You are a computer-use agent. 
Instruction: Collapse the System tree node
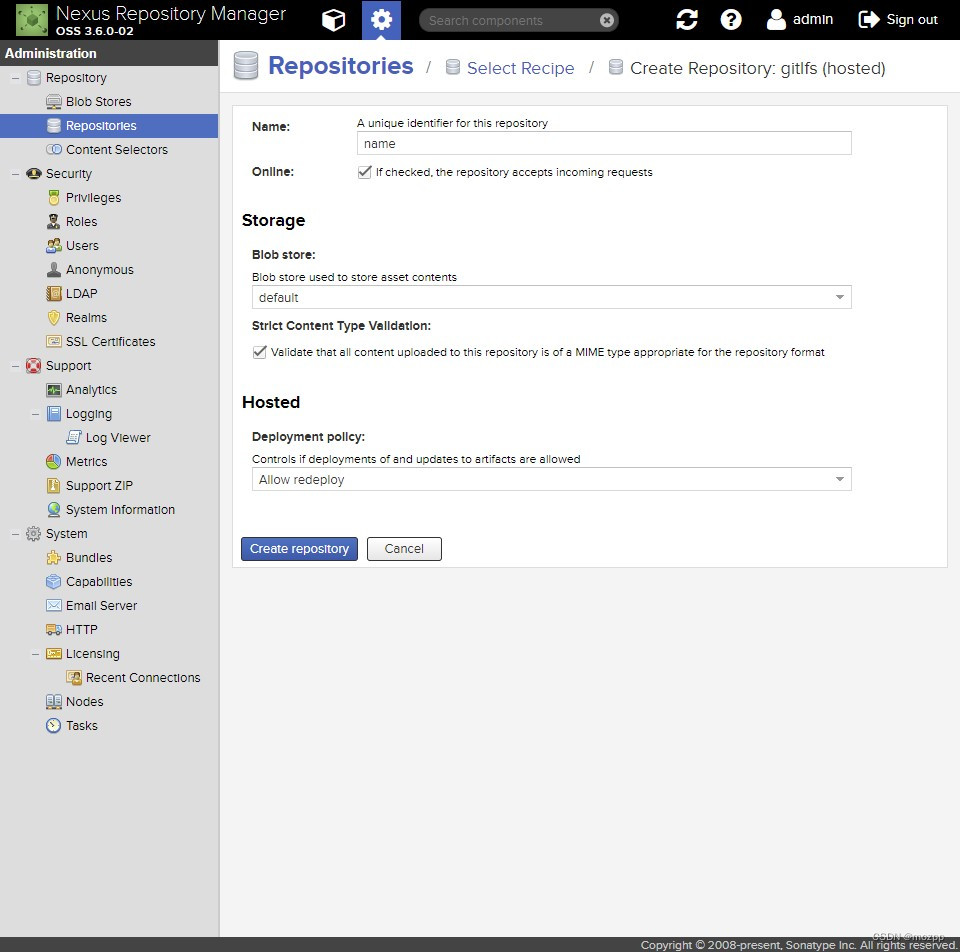coord(15,534)
